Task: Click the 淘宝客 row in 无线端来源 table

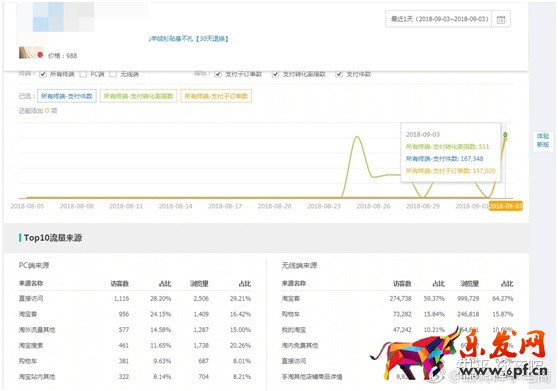Action: pyautogui.click(x=397, y=298)
